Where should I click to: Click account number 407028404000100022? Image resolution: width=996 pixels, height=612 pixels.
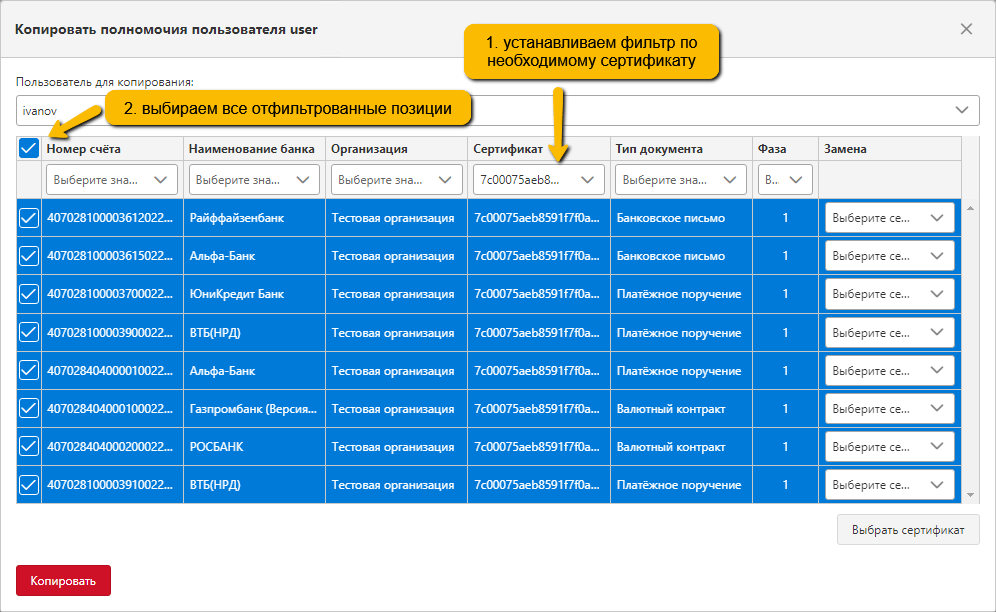click(x=110, y=409)
